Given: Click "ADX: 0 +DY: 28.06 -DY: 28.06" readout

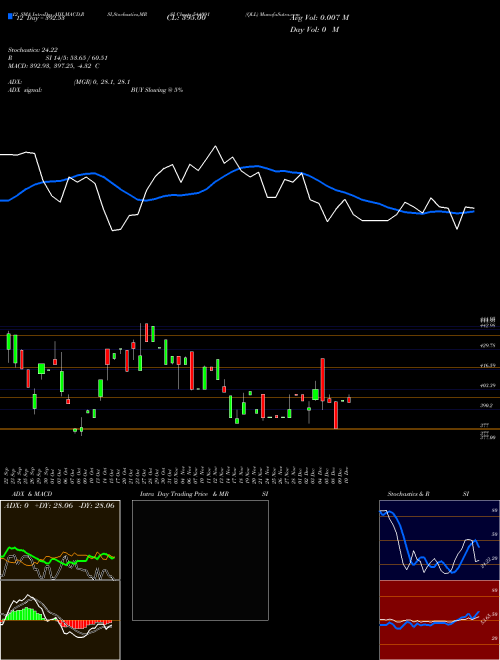Looking at the screenshot, I should pos(59,506).
